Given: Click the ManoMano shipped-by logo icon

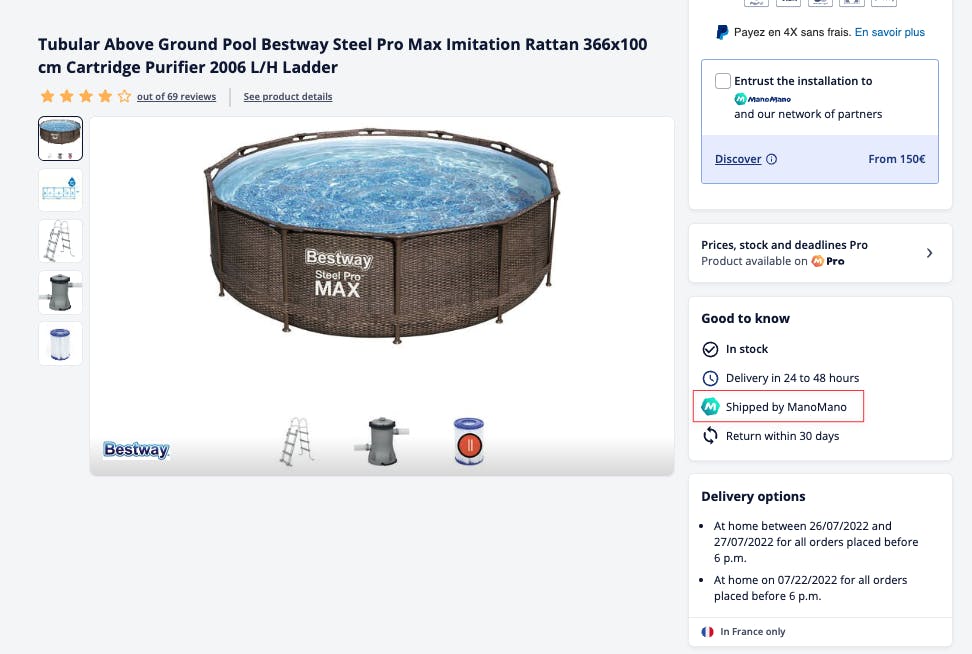Looking at the screenshot, I should point(710,407).
